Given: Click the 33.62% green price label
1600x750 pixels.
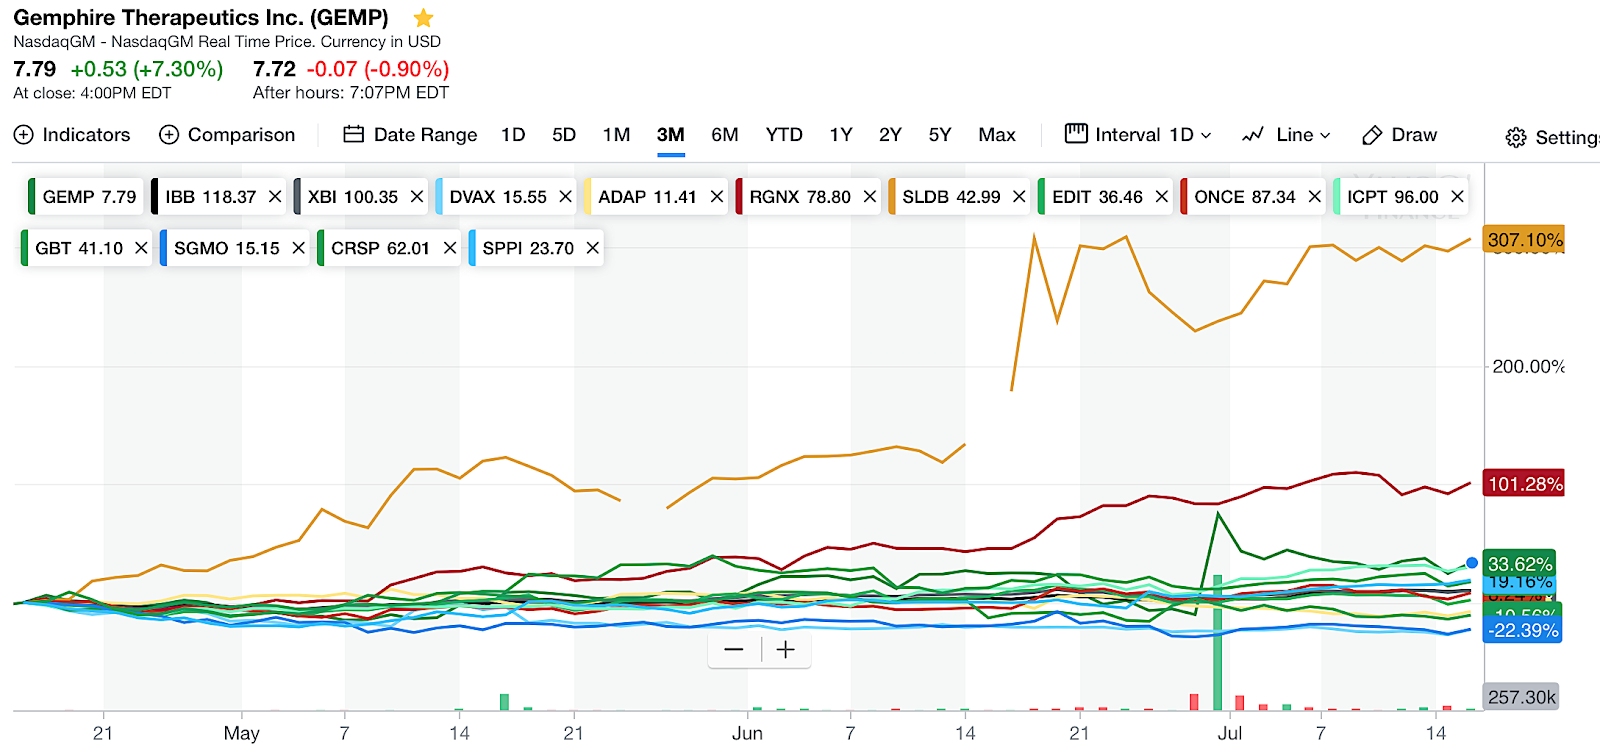Looking at the screenshot, I should click(1520, 564).
